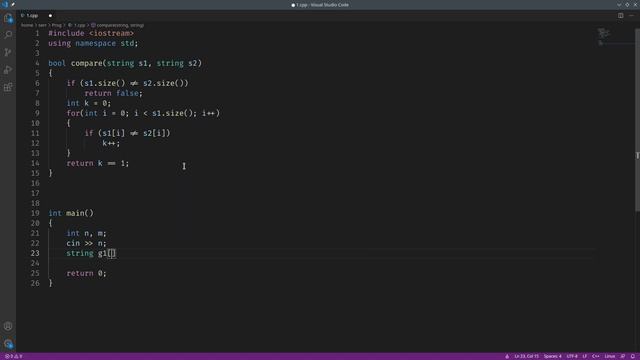Click 'k++;' statement on line 12
Screen dimensions: 640x360
(x=111, y=143)
